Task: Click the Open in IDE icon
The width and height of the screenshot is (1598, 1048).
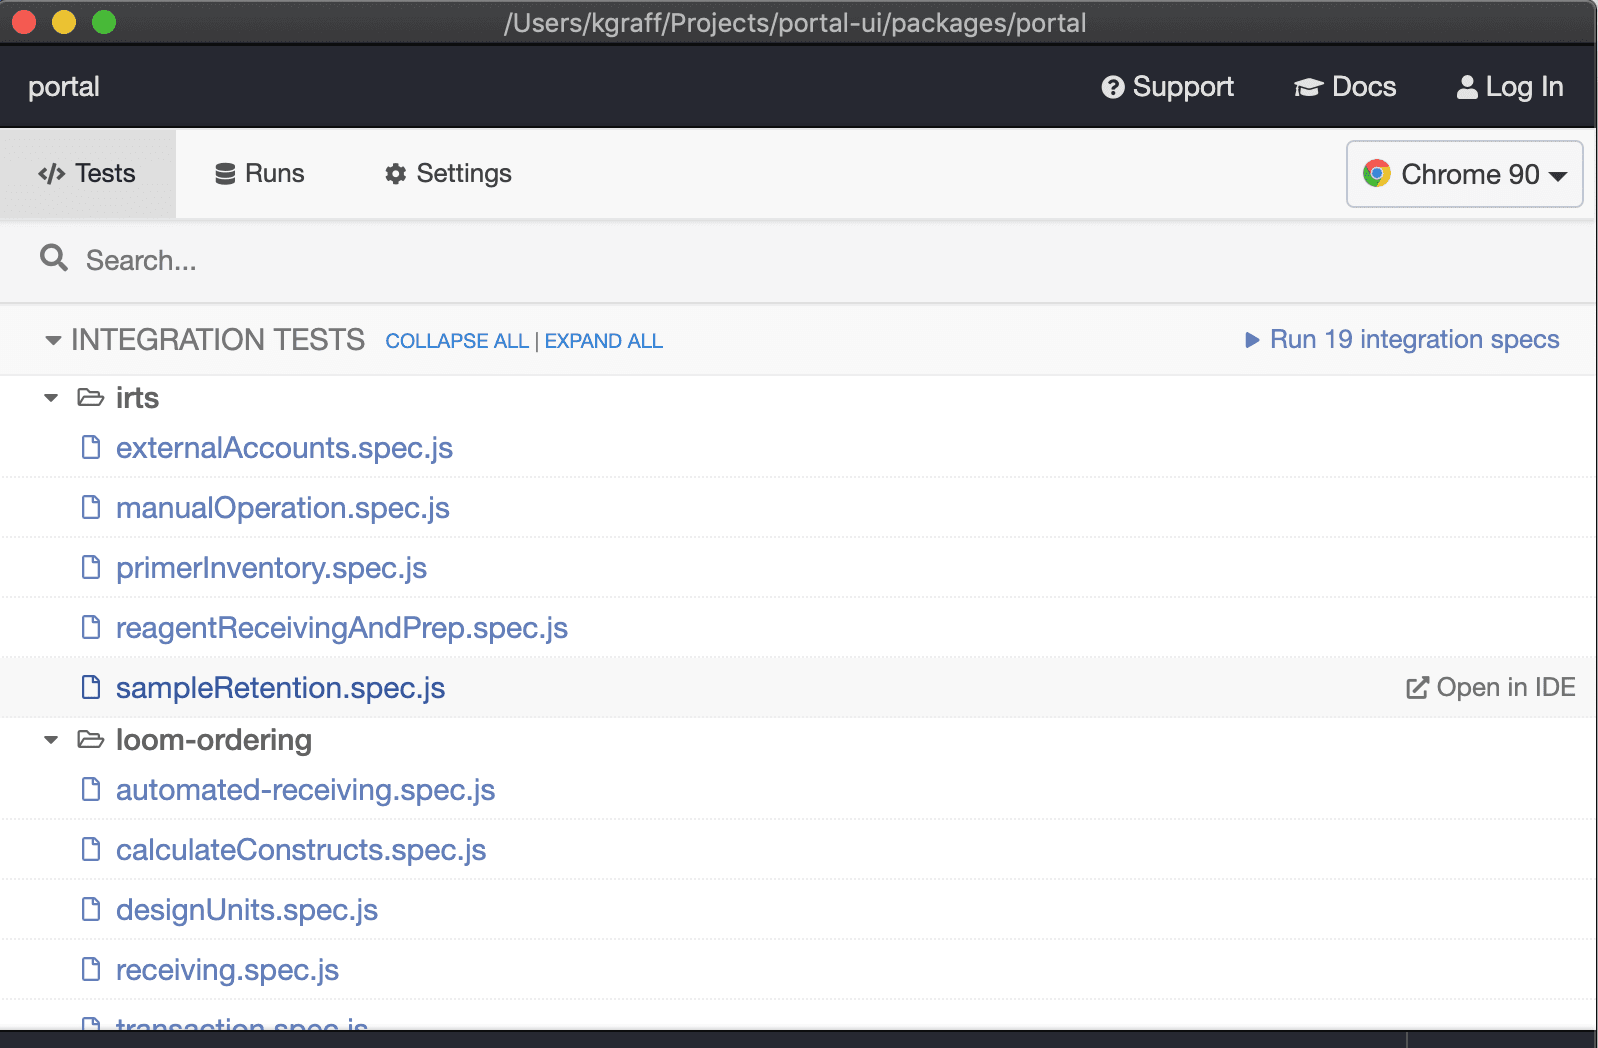Action: [1417, 688]
